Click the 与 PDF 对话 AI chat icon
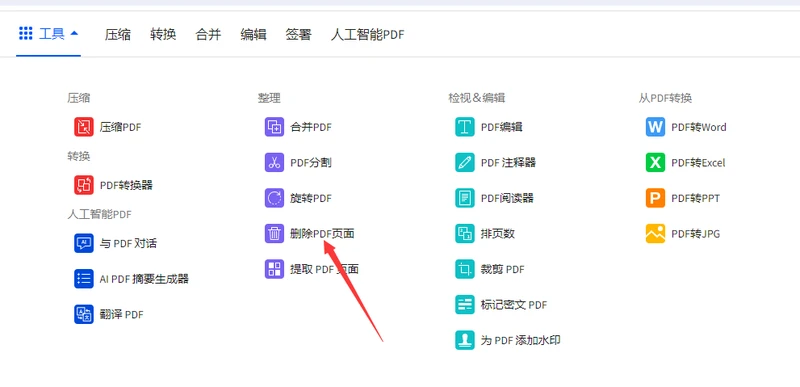 click(x=84, y=243)
